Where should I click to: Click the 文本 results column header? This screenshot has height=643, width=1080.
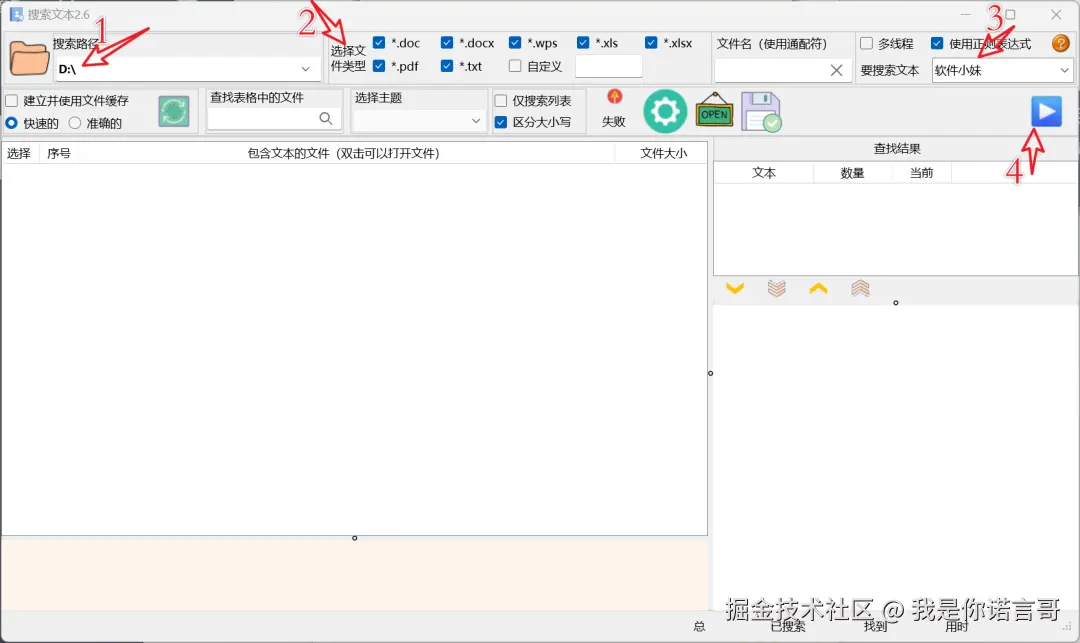pyautogui.click(x=764, y=173)
